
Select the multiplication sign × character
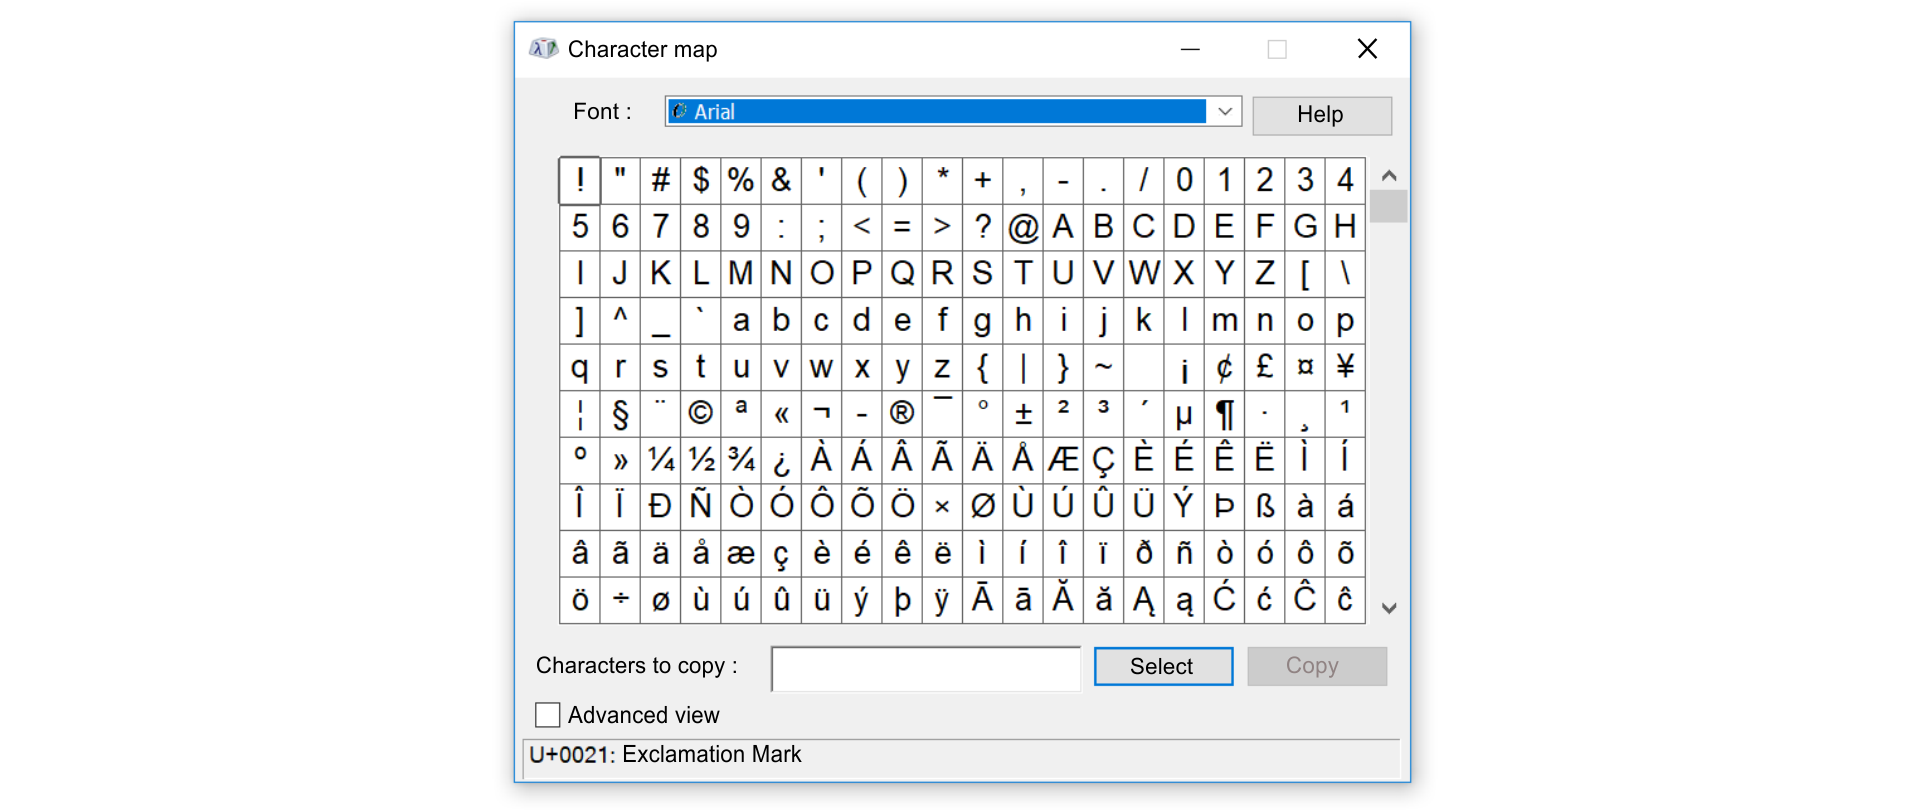pyautogui.click(x=942, y=507)
